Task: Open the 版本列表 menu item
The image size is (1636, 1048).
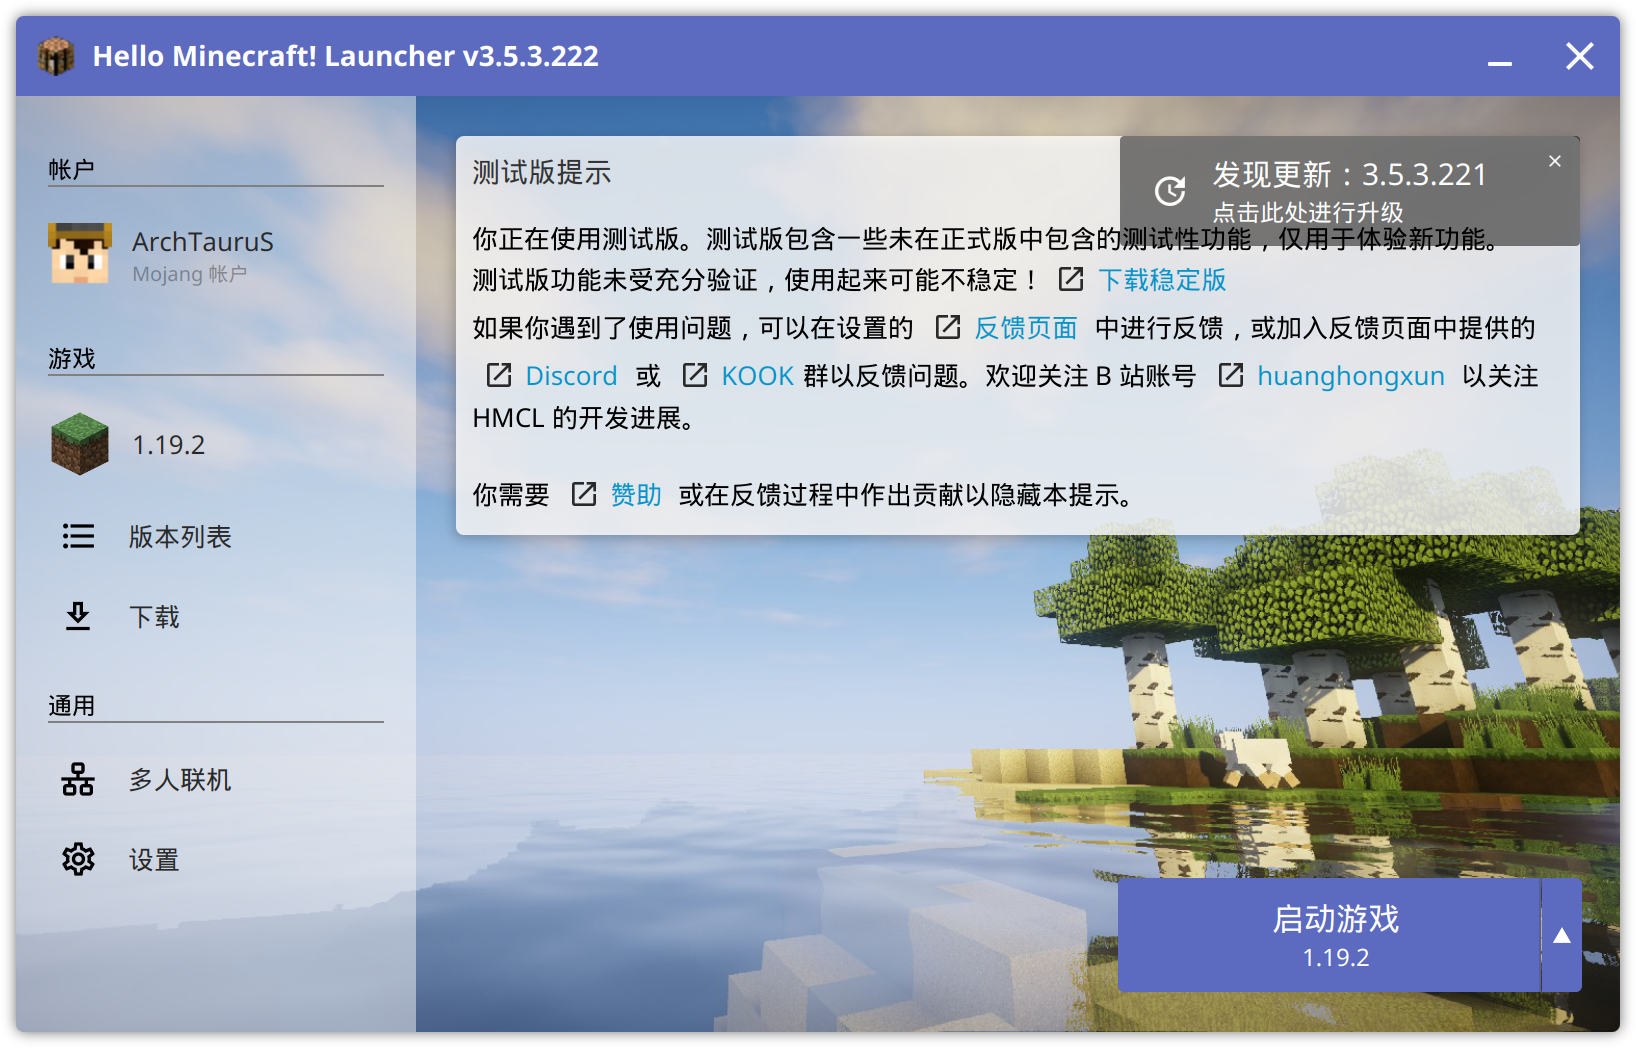Action: click(x=216, y=536)
